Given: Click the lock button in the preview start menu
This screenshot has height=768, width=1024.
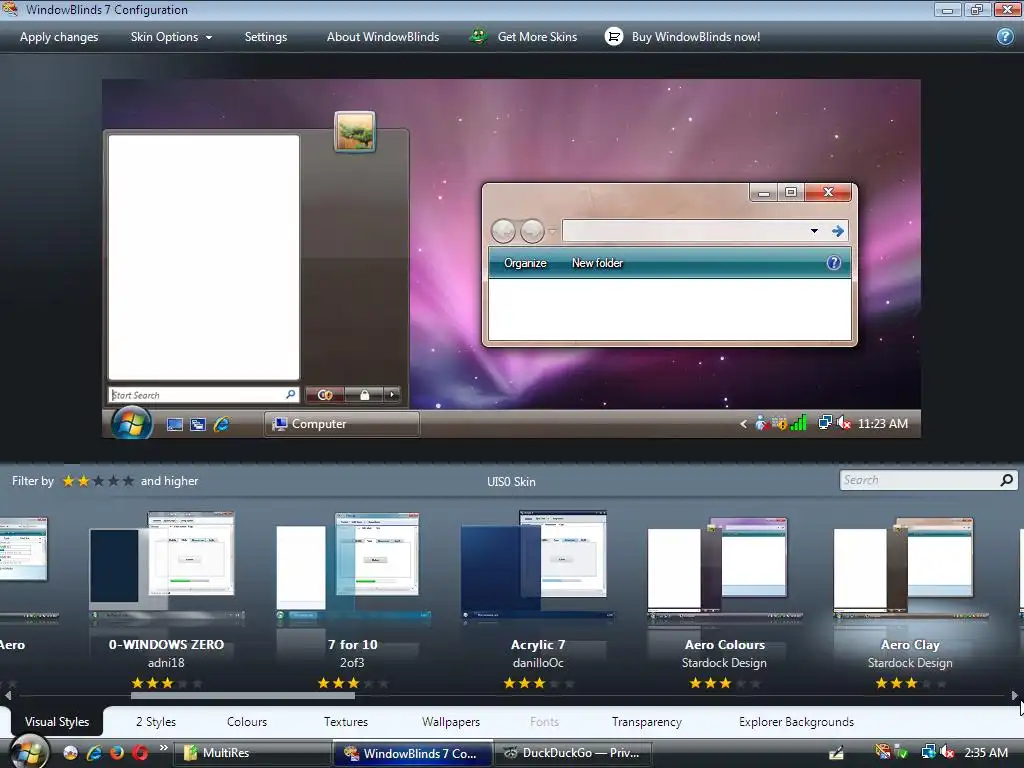Looking at the screenshot, I should (x=364, y=394).
